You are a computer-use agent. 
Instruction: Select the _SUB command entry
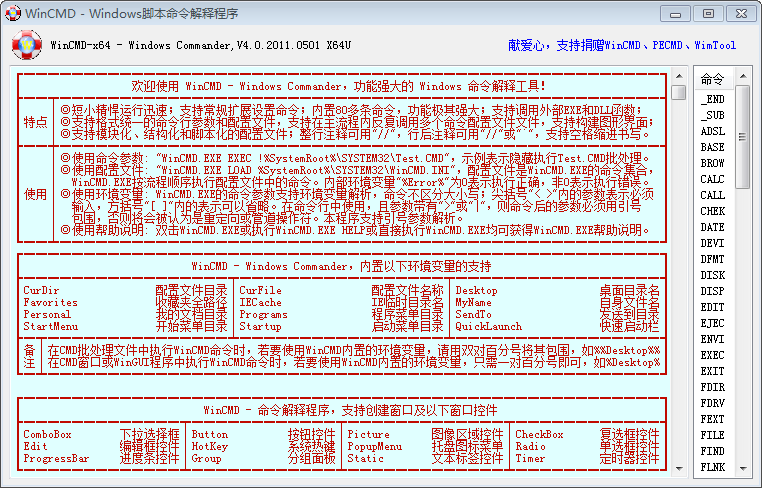(712, 115)
